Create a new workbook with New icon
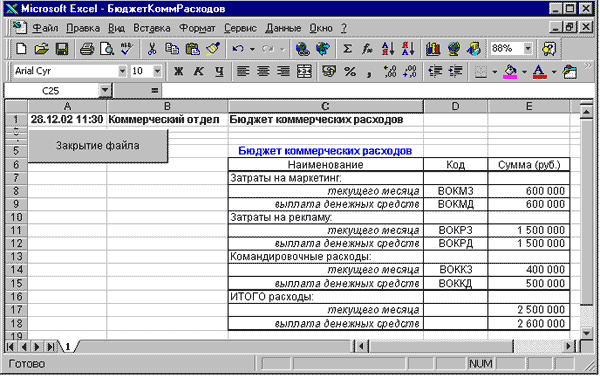This screenshot has height=378, width=600. pyautogui.click(x=21, y=49)
